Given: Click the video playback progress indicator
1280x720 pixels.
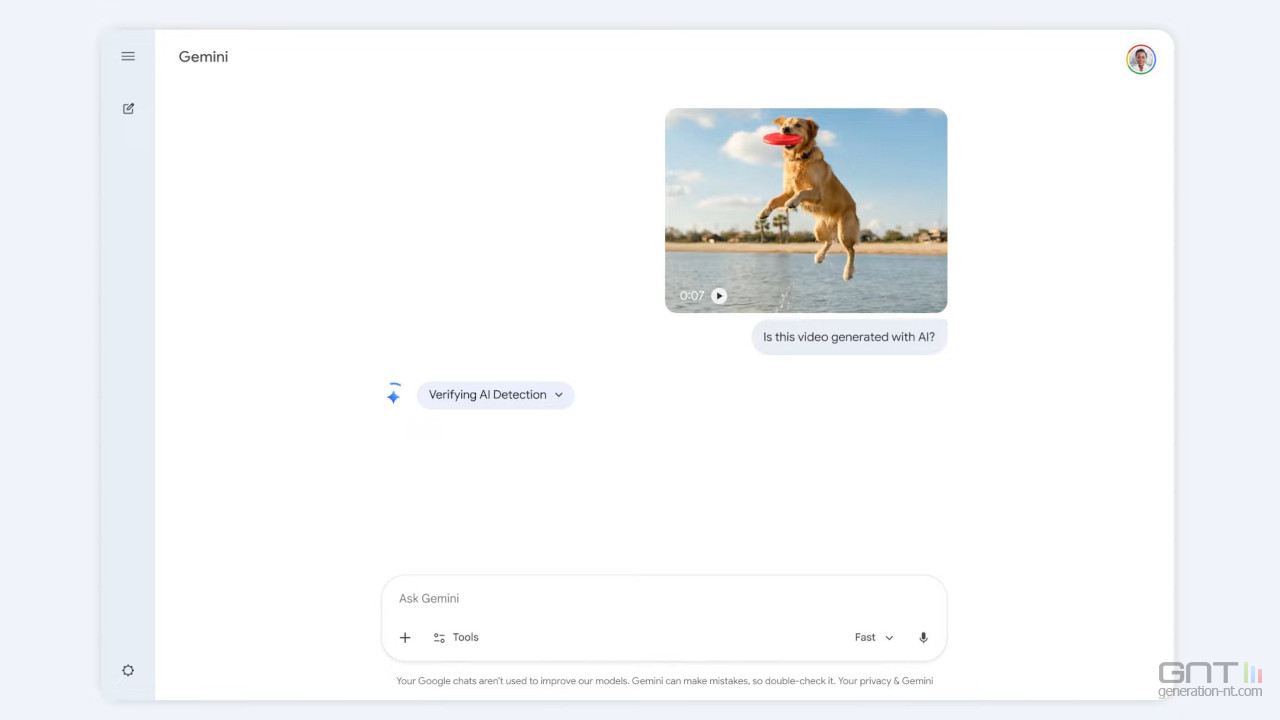Looking at the screenshot, I should tap(692, 295).
